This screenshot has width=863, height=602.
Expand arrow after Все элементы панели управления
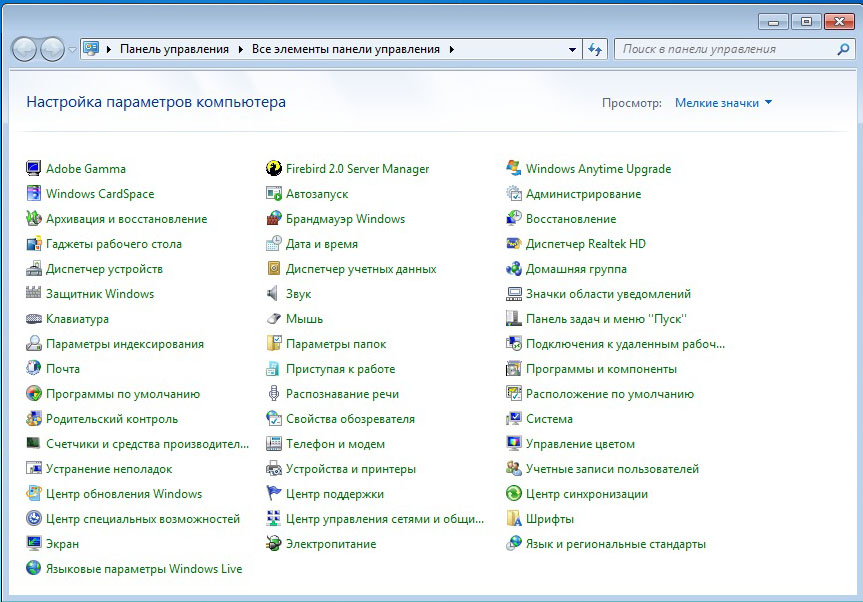(x=451, y=49)
